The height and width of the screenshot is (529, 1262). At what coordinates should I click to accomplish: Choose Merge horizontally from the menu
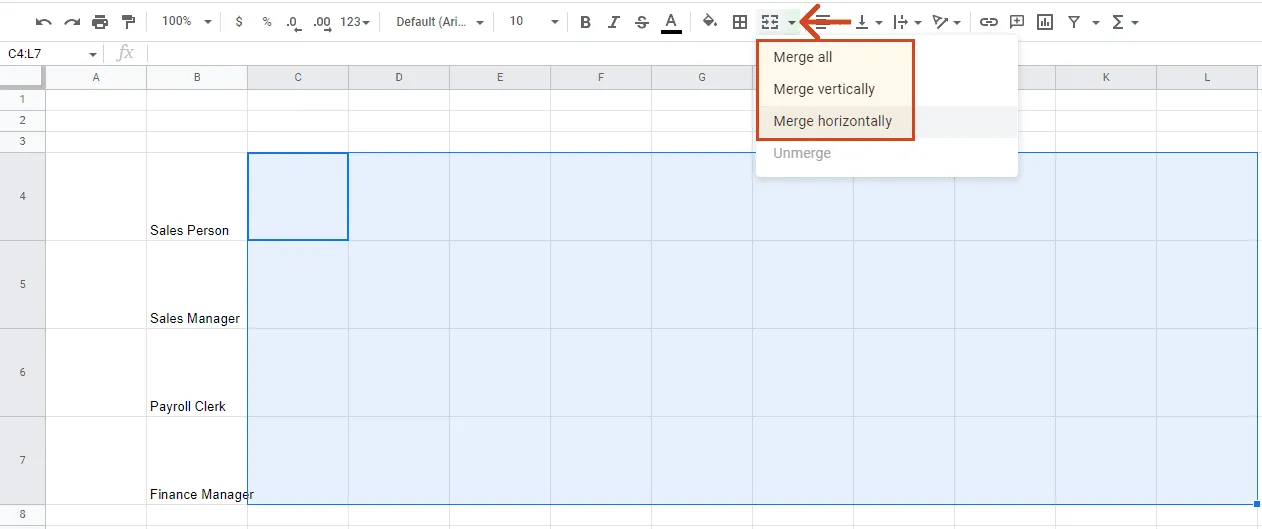(x=832, y=121)
